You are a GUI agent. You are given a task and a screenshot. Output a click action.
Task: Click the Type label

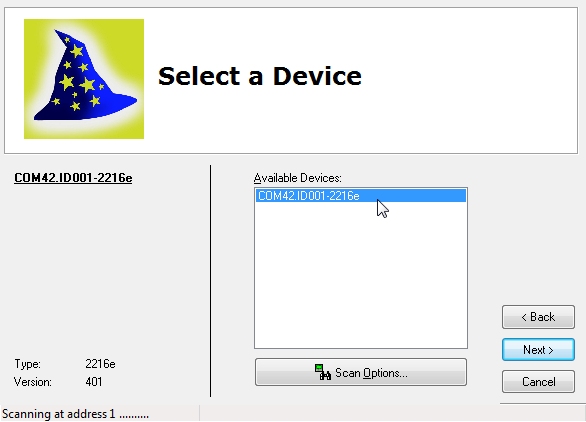[x=28, y=364]
